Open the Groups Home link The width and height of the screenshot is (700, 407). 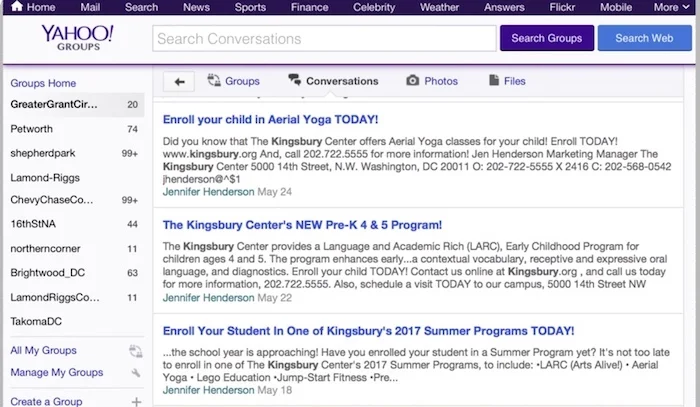43,83
